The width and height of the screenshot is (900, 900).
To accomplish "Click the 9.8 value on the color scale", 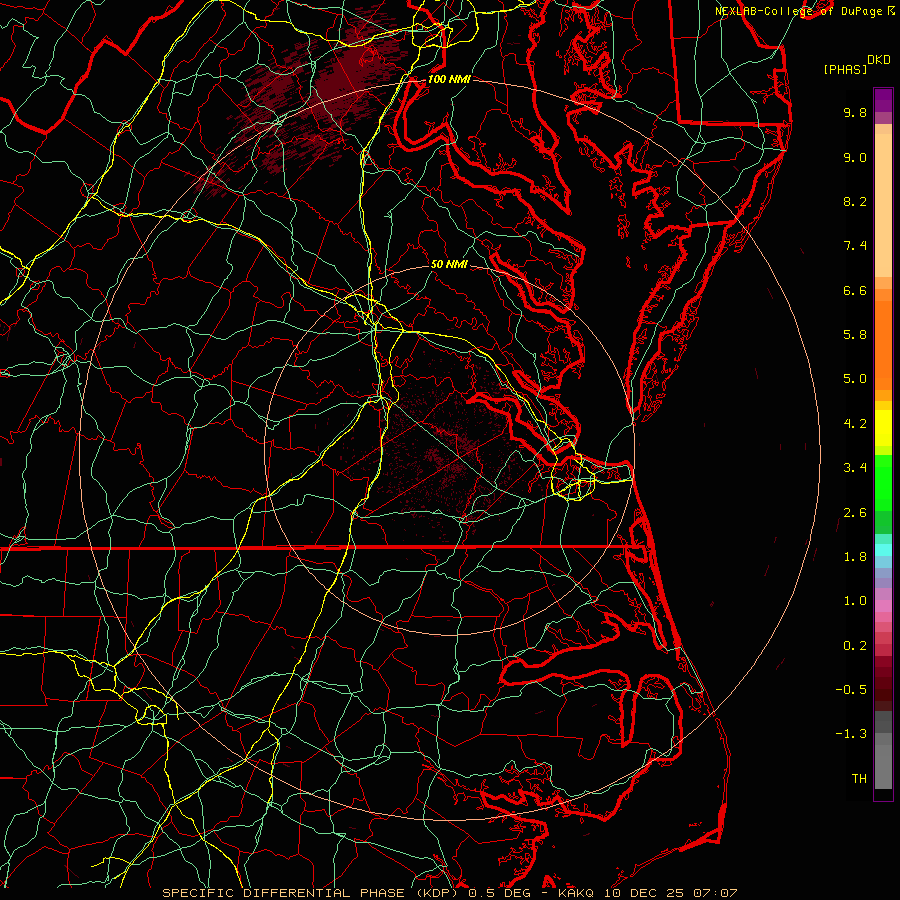I will click(x=855, y=112).
